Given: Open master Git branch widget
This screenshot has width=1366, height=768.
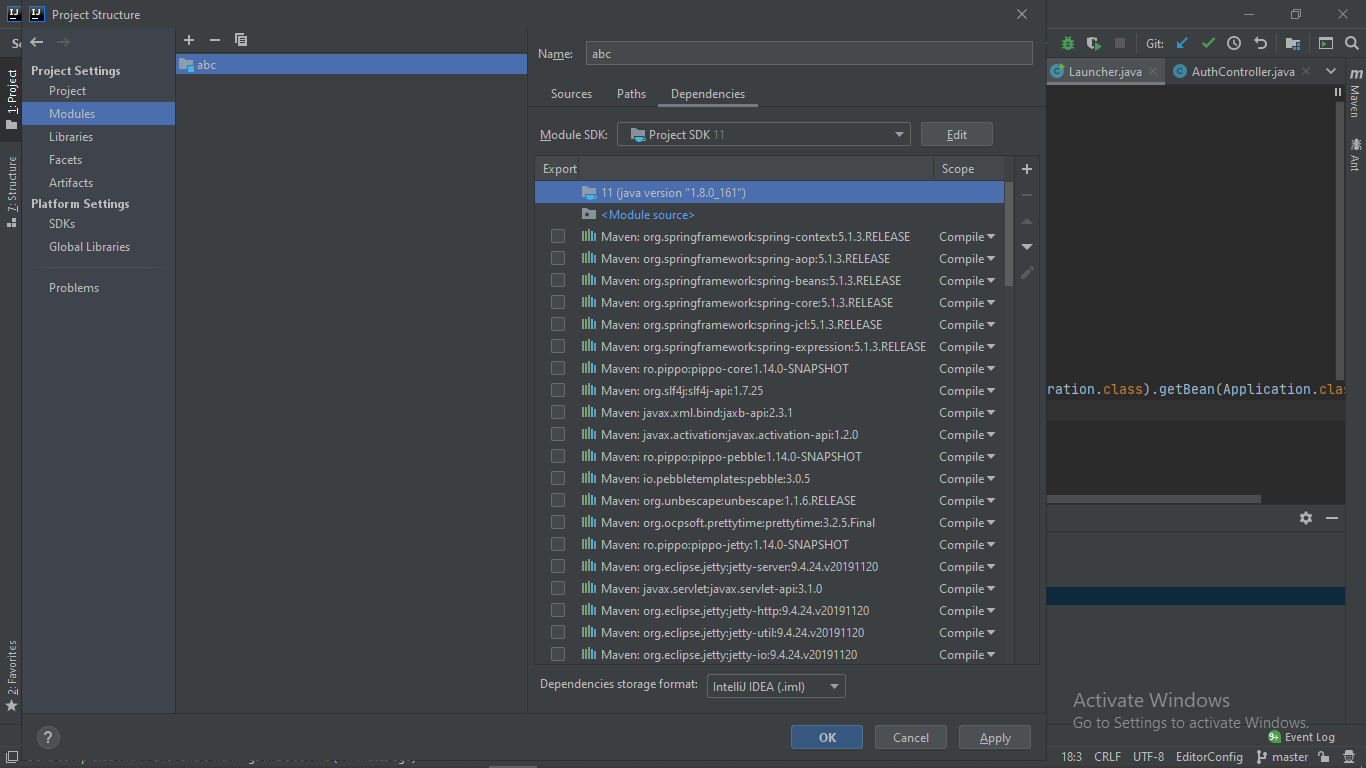Looking at the screenshot, I should 1282,757.
